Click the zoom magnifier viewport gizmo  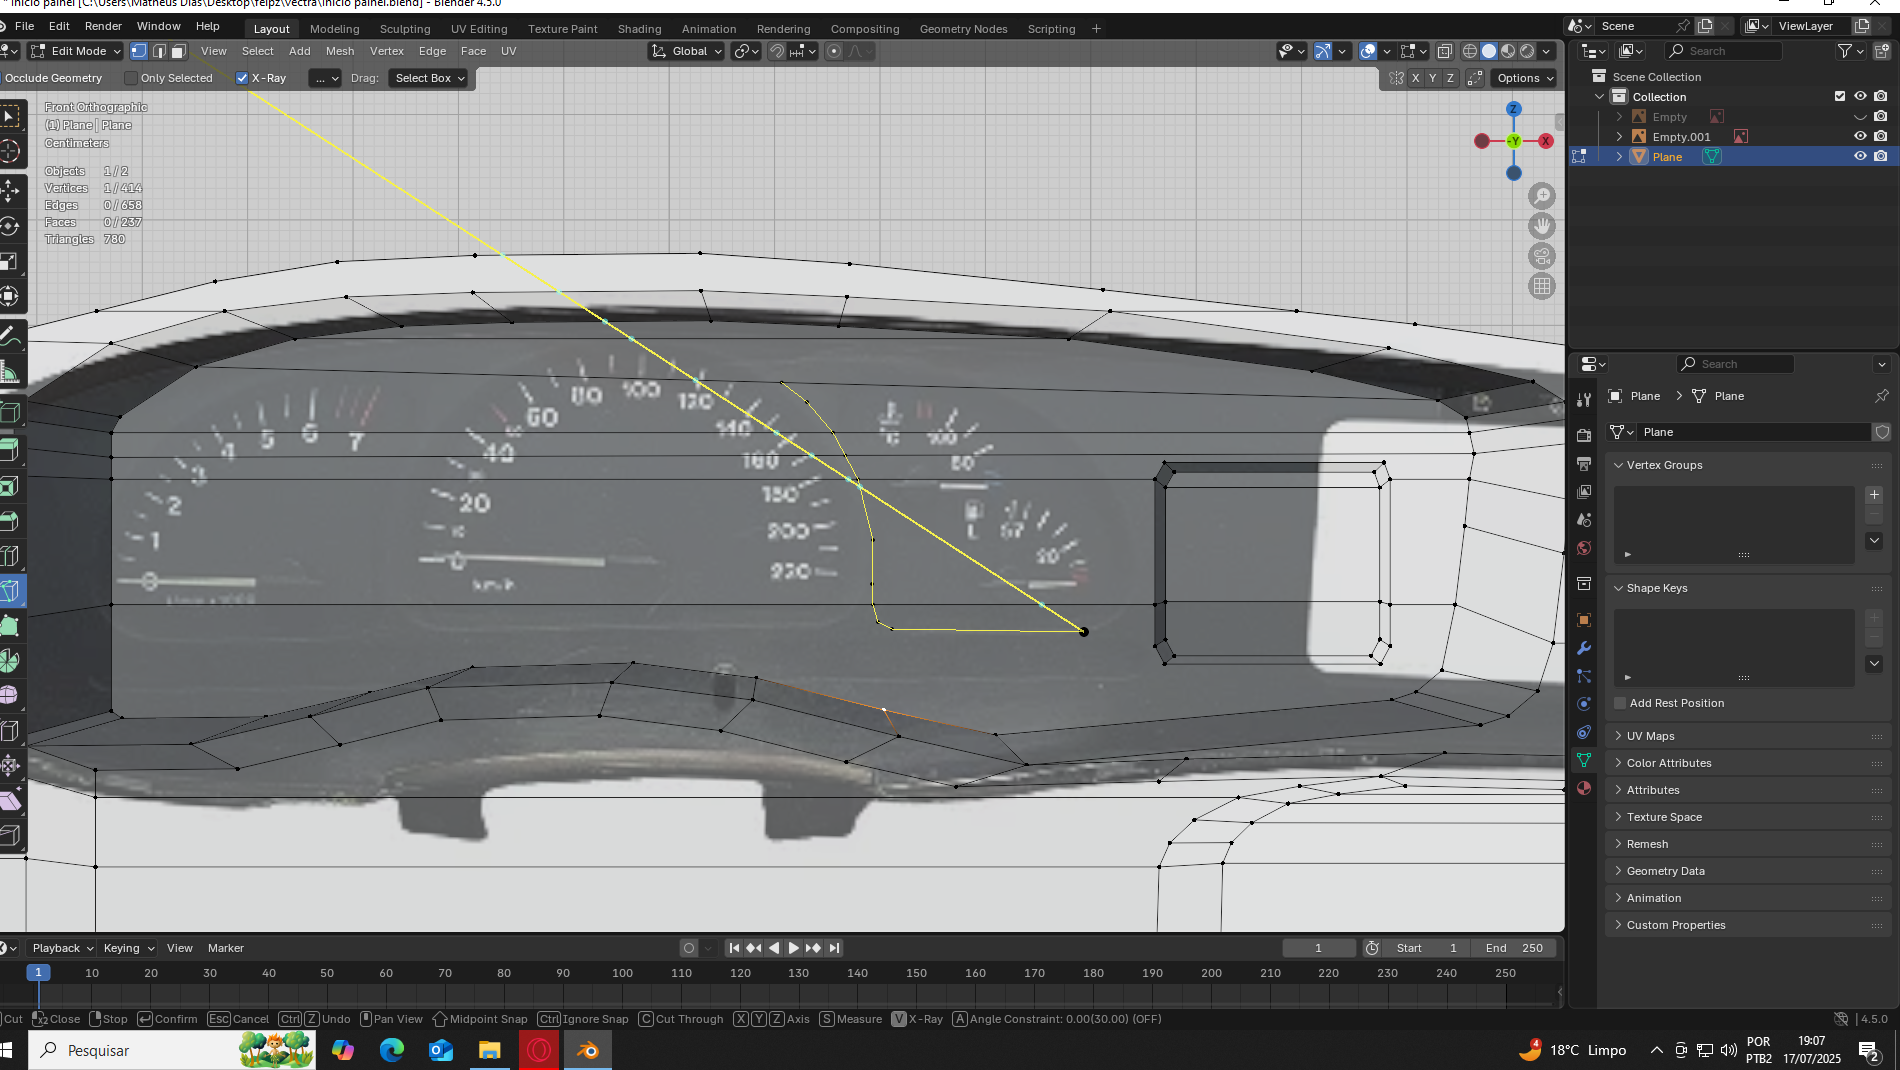tap(1542, 196)
